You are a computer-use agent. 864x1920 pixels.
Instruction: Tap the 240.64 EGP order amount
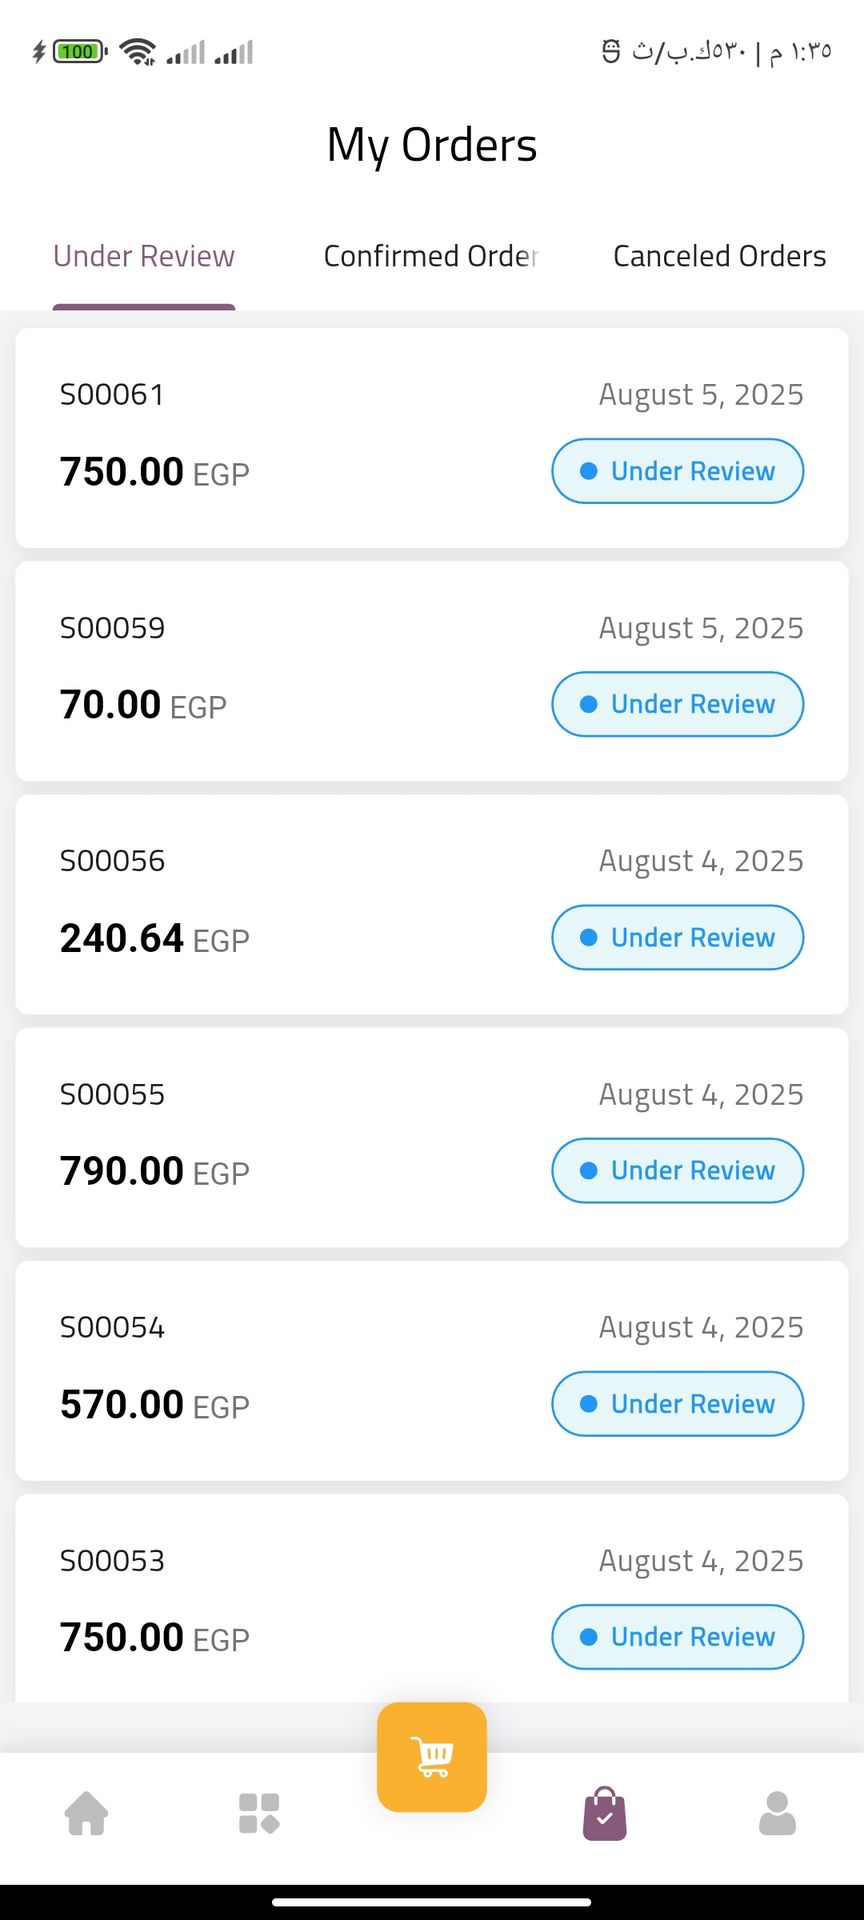pos(154,938)
